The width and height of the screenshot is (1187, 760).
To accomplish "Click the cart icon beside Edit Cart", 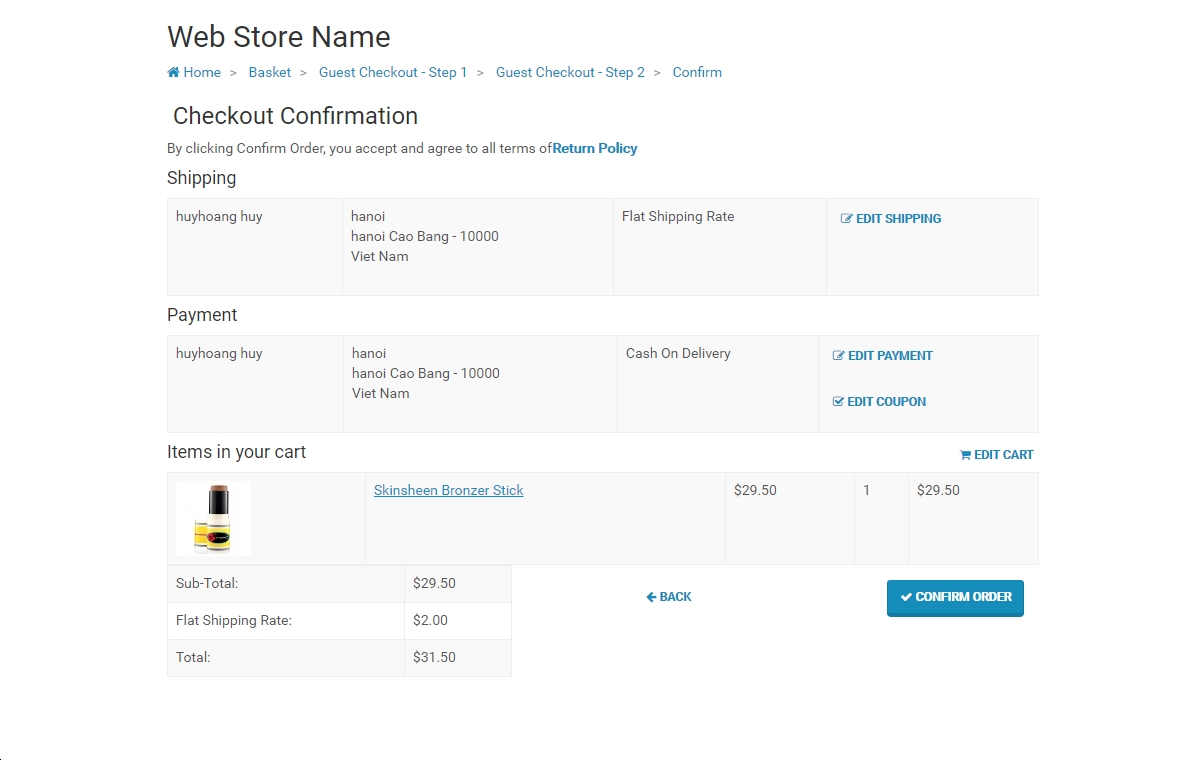I will click(965, 455).
